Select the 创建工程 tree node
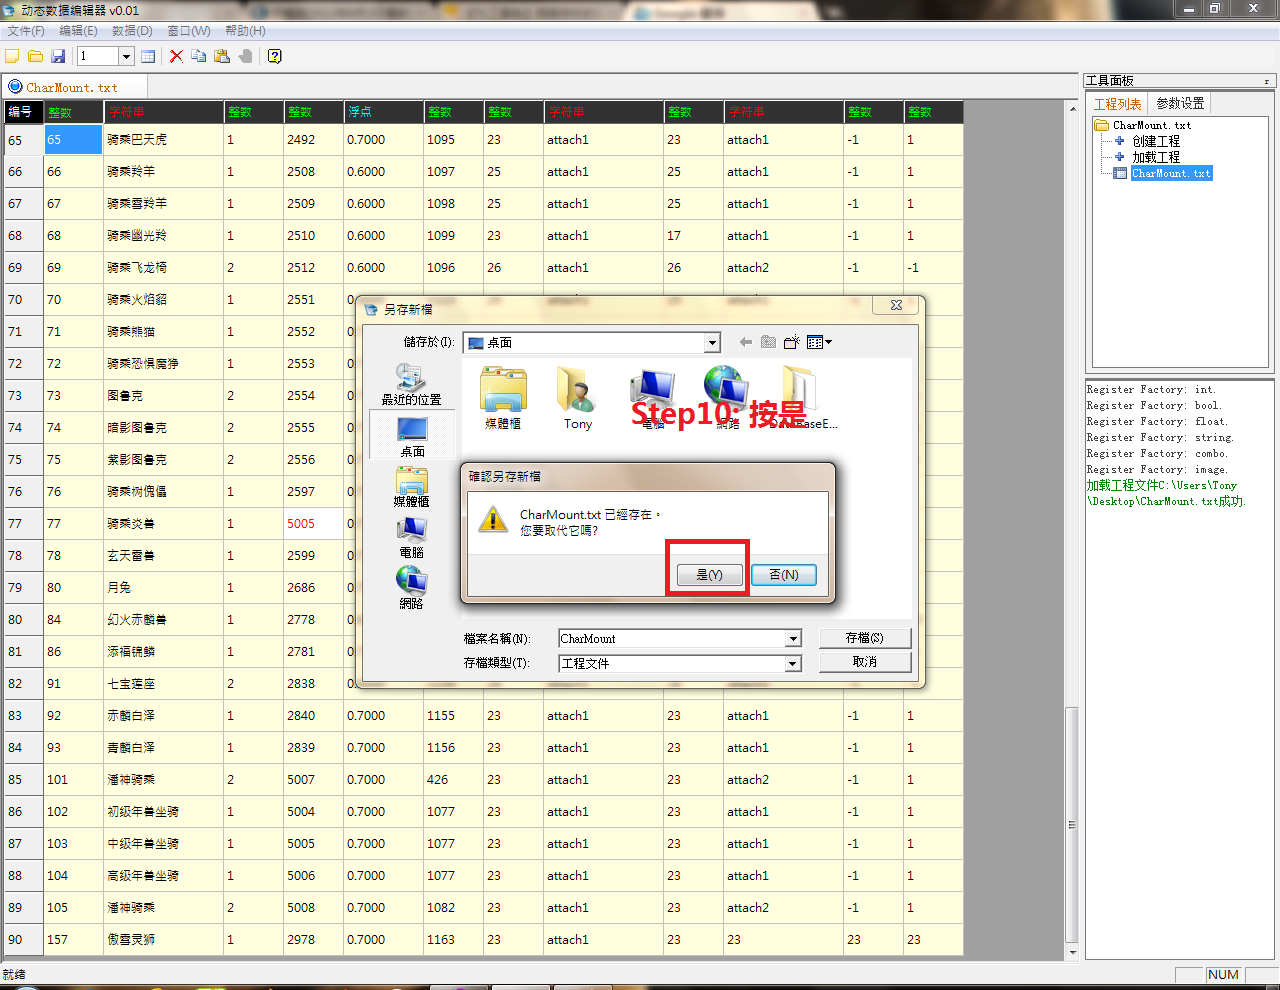The width and height of the screenshot is (1280, 990). 1156,141
